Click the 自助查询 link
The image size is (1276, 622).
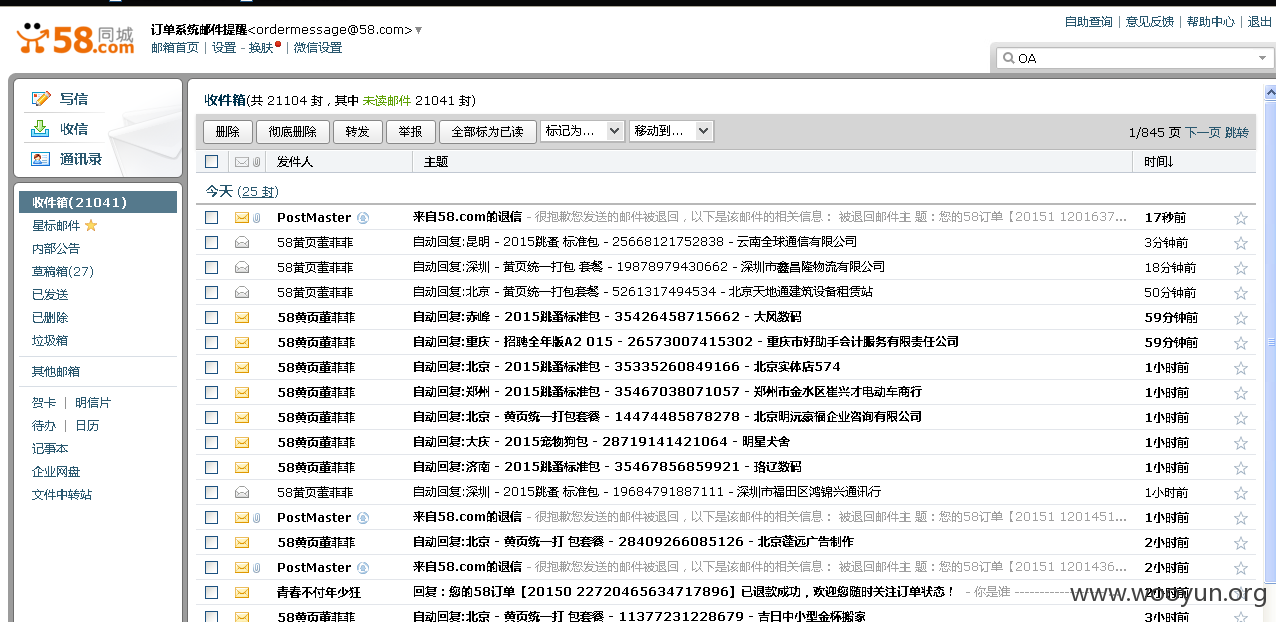pyautogui.click(x=1089, y=21)
